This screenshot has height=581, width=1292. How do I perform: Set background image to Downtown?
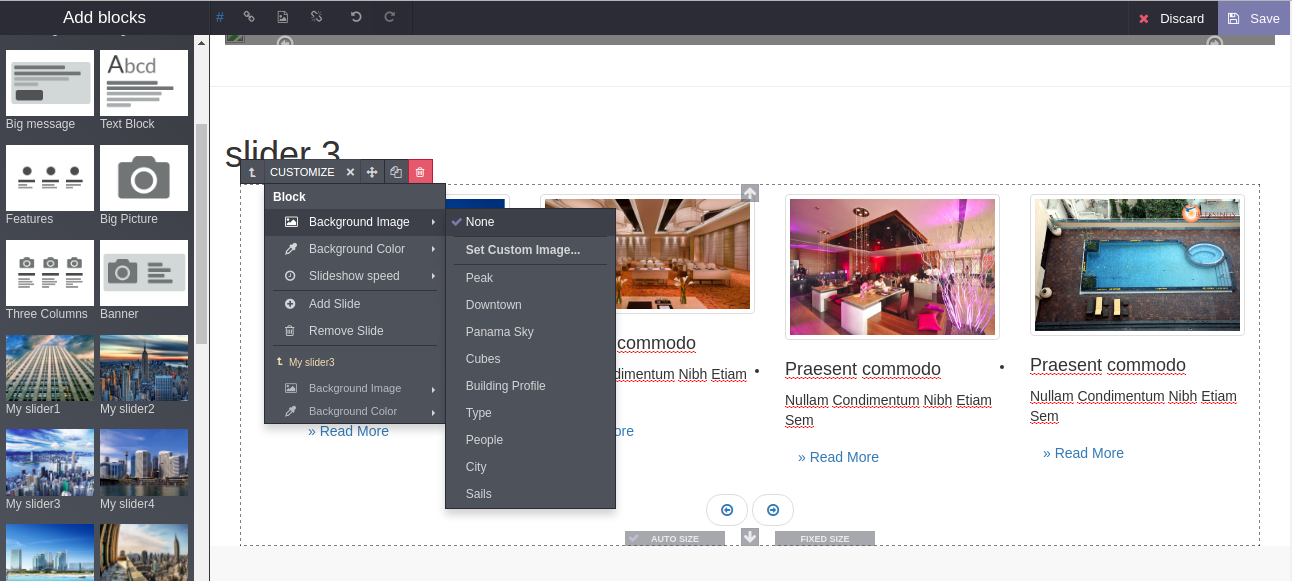tap(530, 305)
